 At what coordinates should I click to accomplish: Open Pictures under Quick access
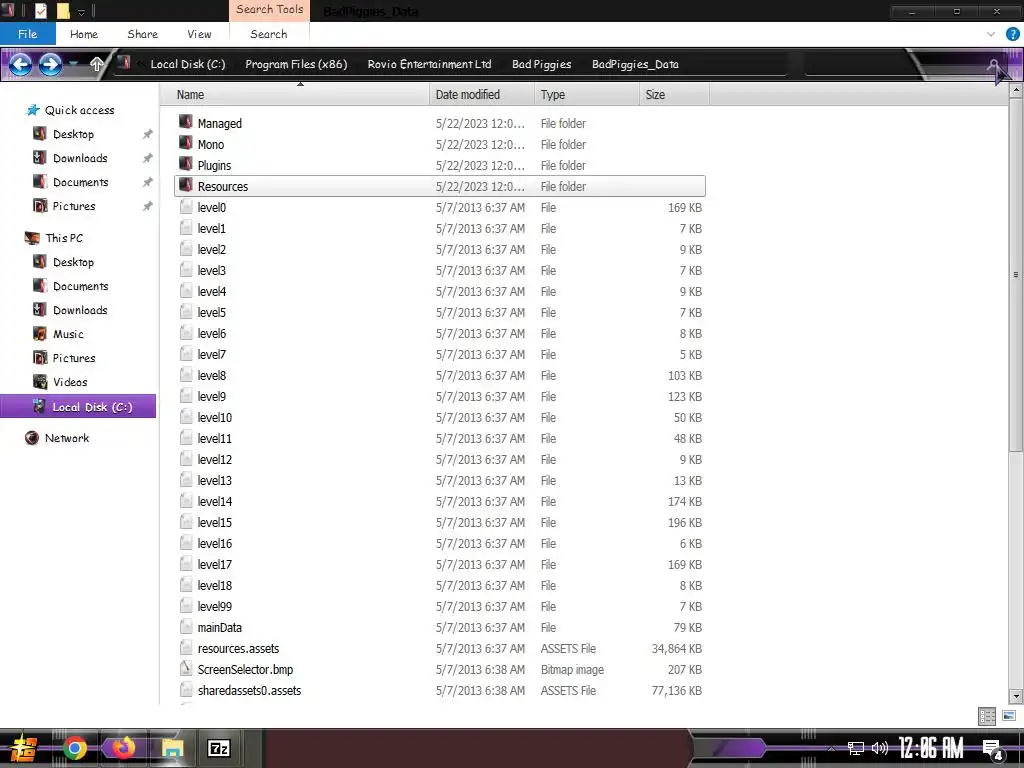[x=74, y=206]
